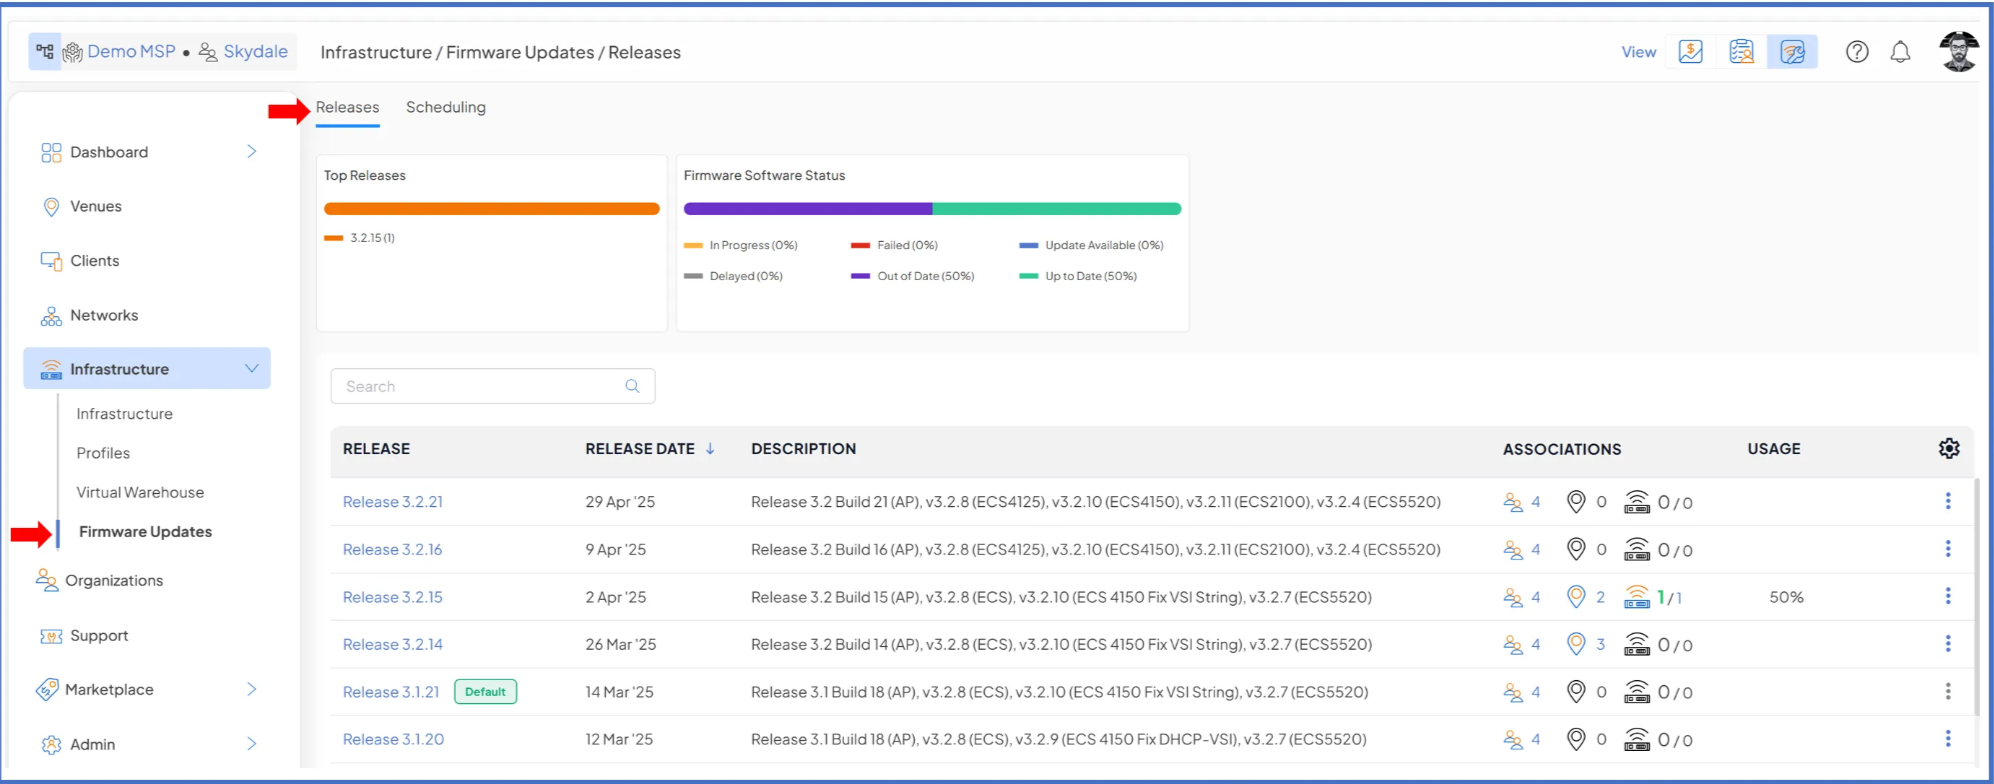Open more options for Release 3.2.15
The image size is (1994, 784).
(x=1947, y=596)
